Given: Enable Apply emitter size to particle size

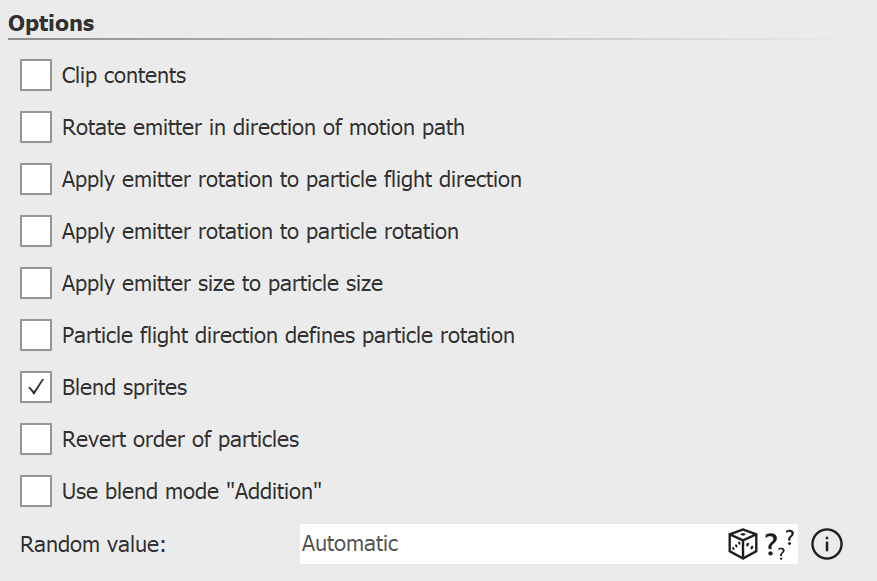Looking at the screenshot, I should 35,282.
